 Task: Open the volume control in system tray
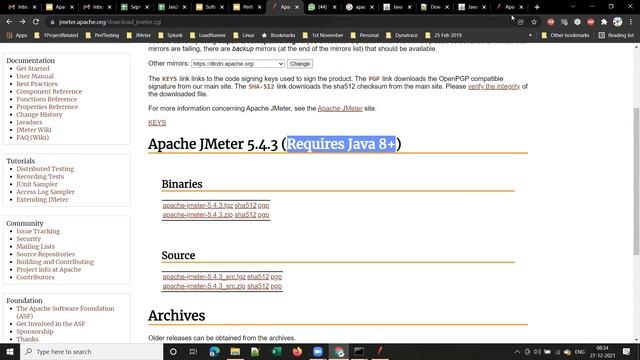[x=537, y=351]
